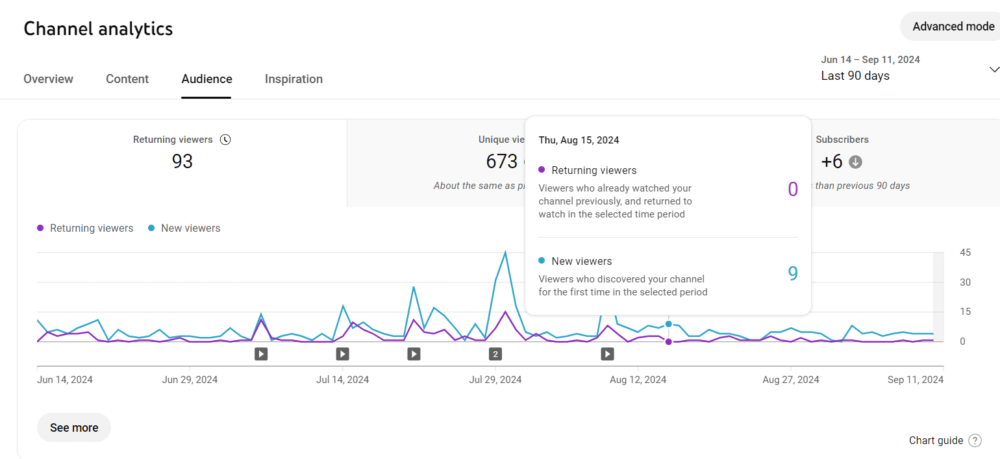Image resolution: width=1000 pixels, height=459 pixels.
Task: Open the video marker between Jul 14 and Jul 29
Action: [x=413, y=353]
